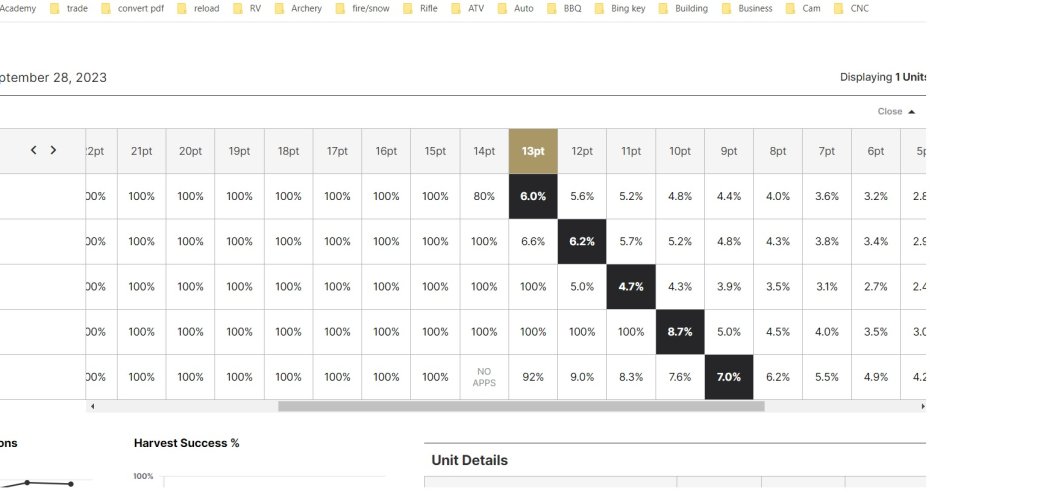Click the NO APPS cell
The width and height of the screenshot is (1046, 500).
pos(484,377)
